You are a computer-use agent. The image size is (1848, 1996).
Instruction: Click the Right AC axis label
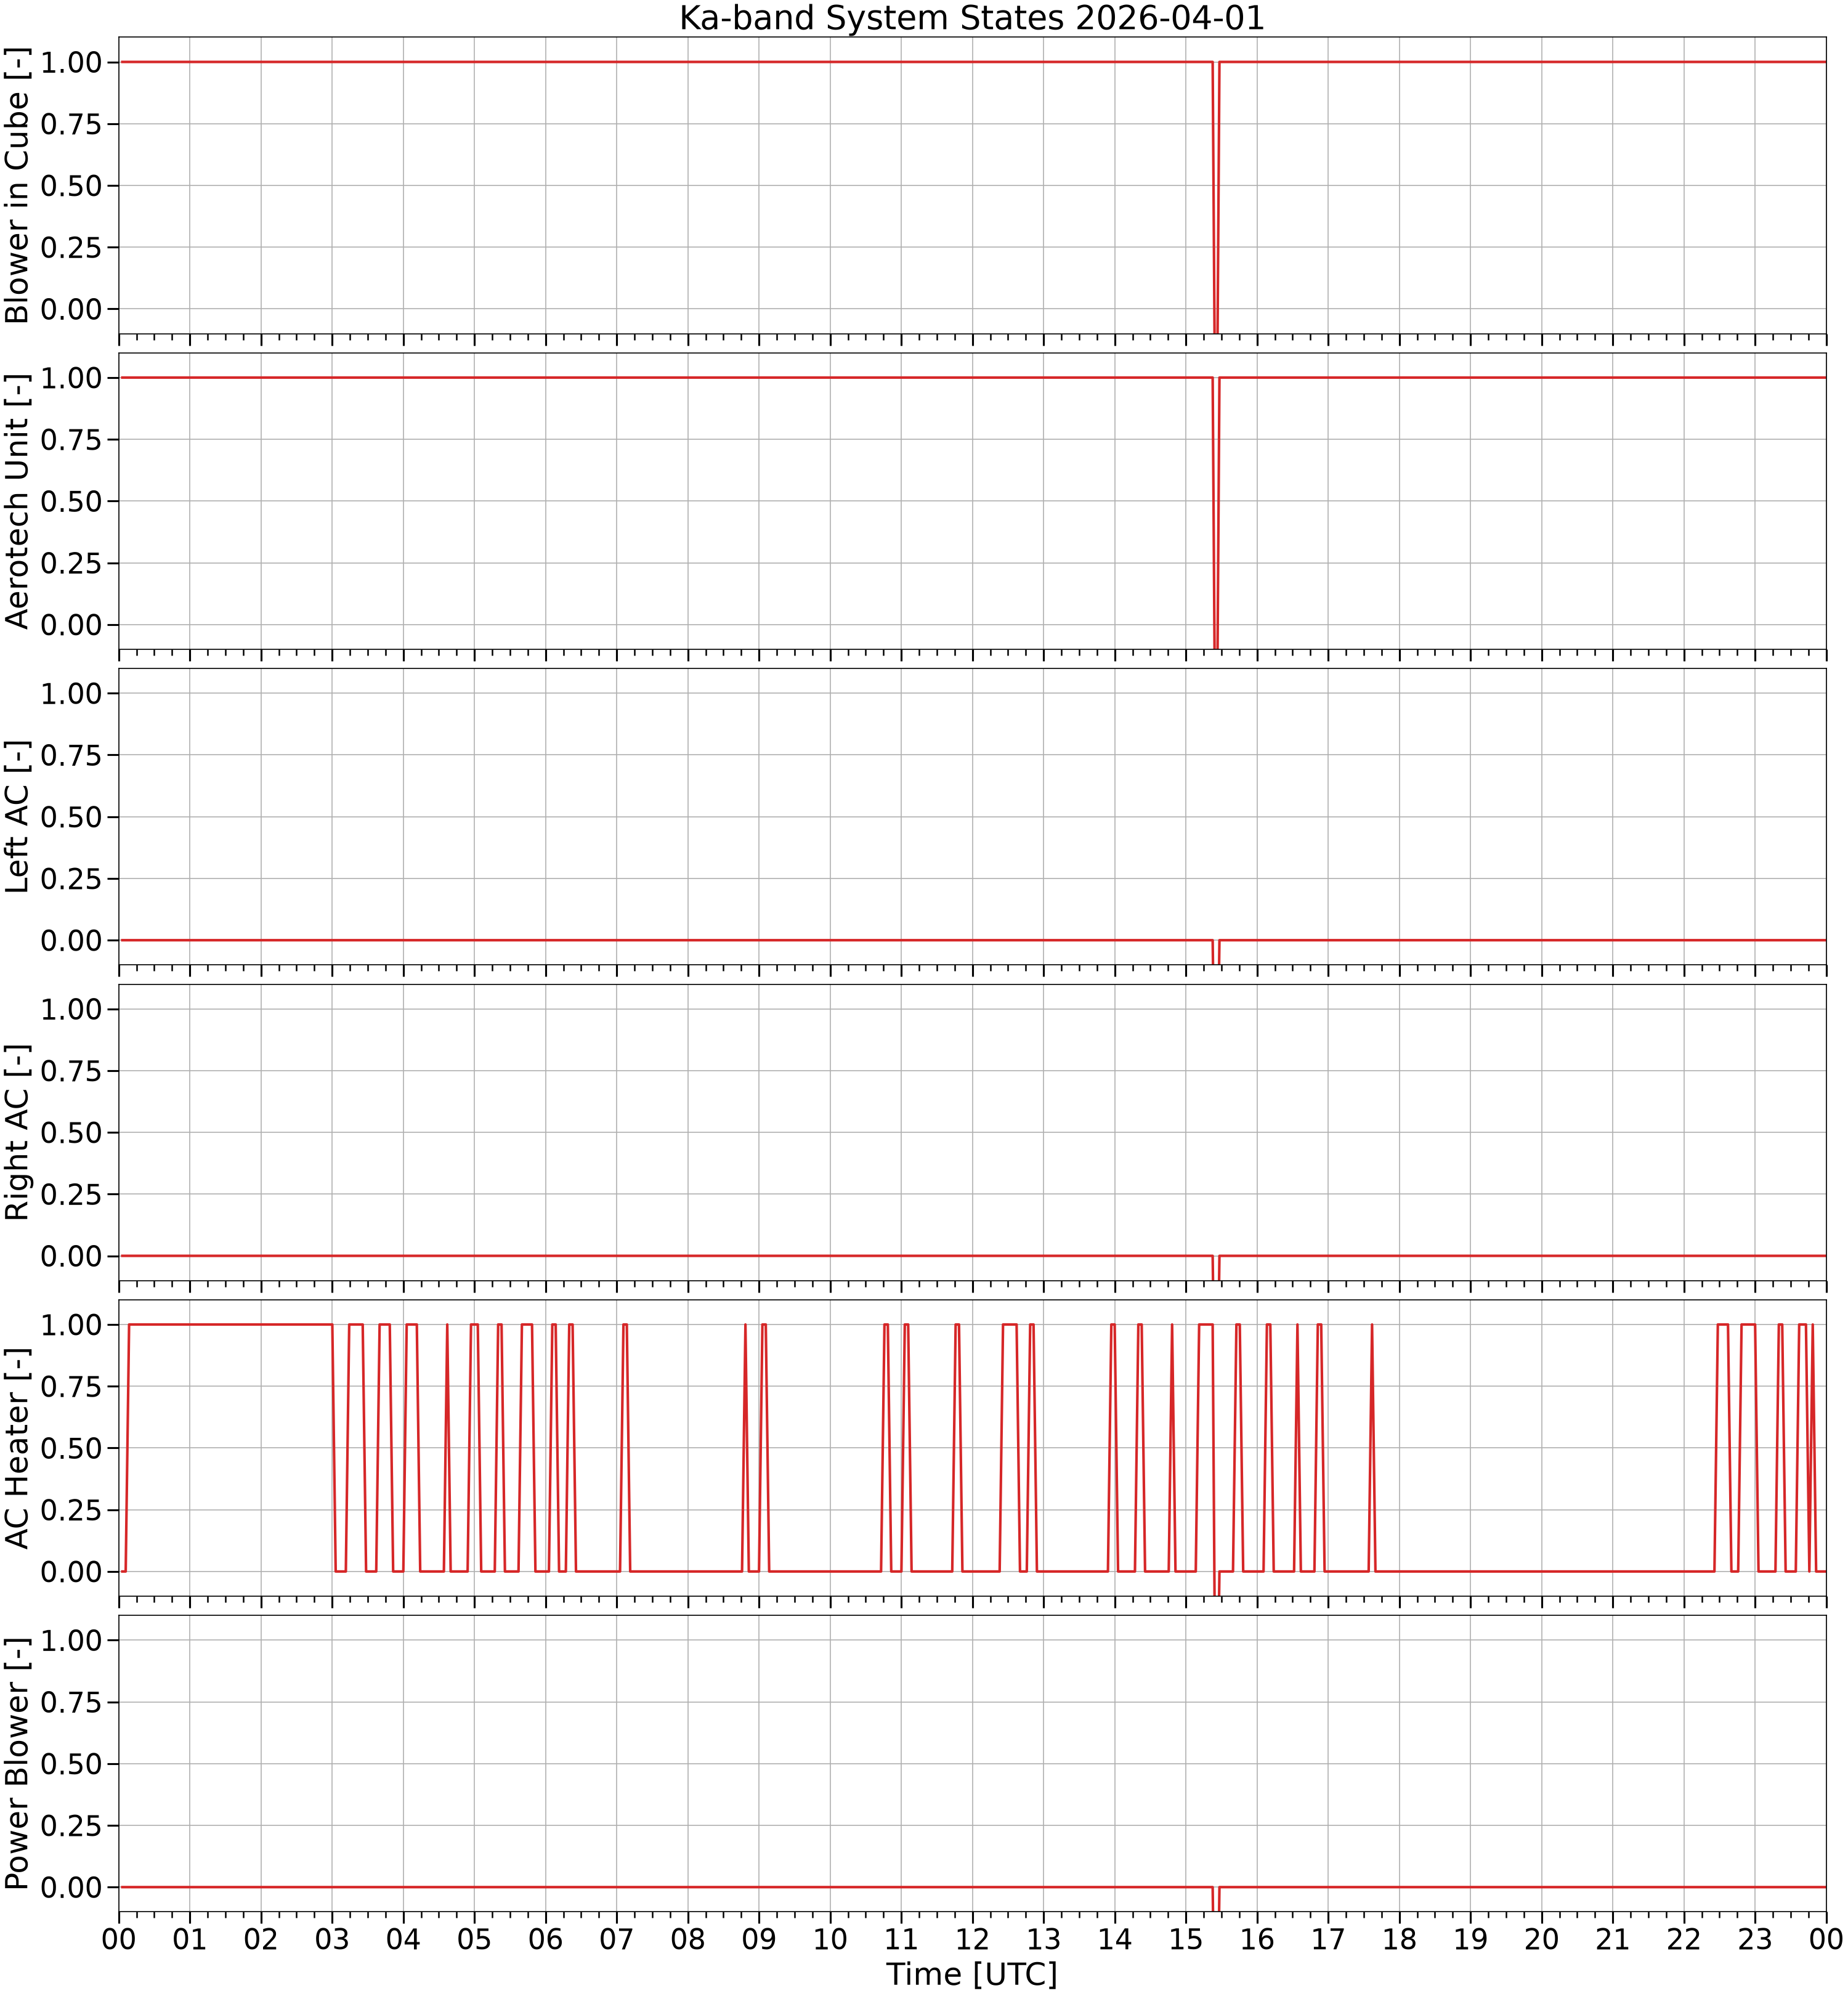[18, 1132]
